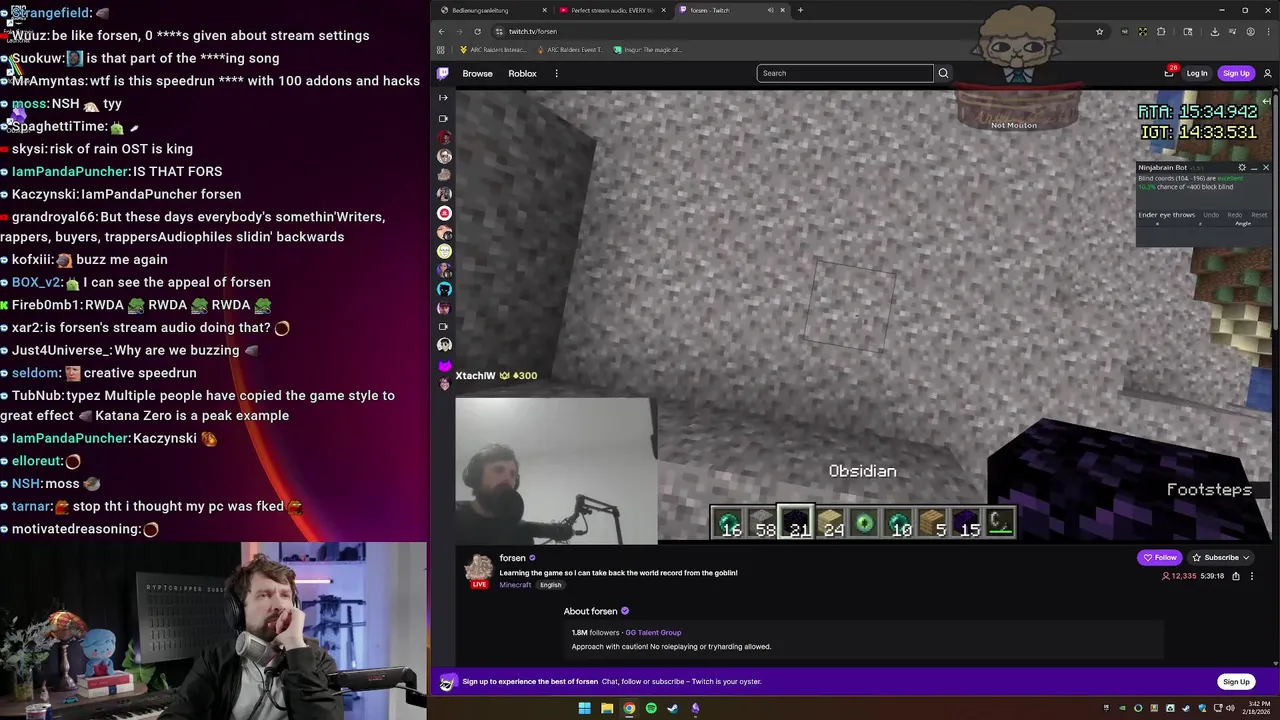The width and height of the screenshot is (1280, 720).
Task: Share the stream via share icon
Action: tap(1236, 576)
